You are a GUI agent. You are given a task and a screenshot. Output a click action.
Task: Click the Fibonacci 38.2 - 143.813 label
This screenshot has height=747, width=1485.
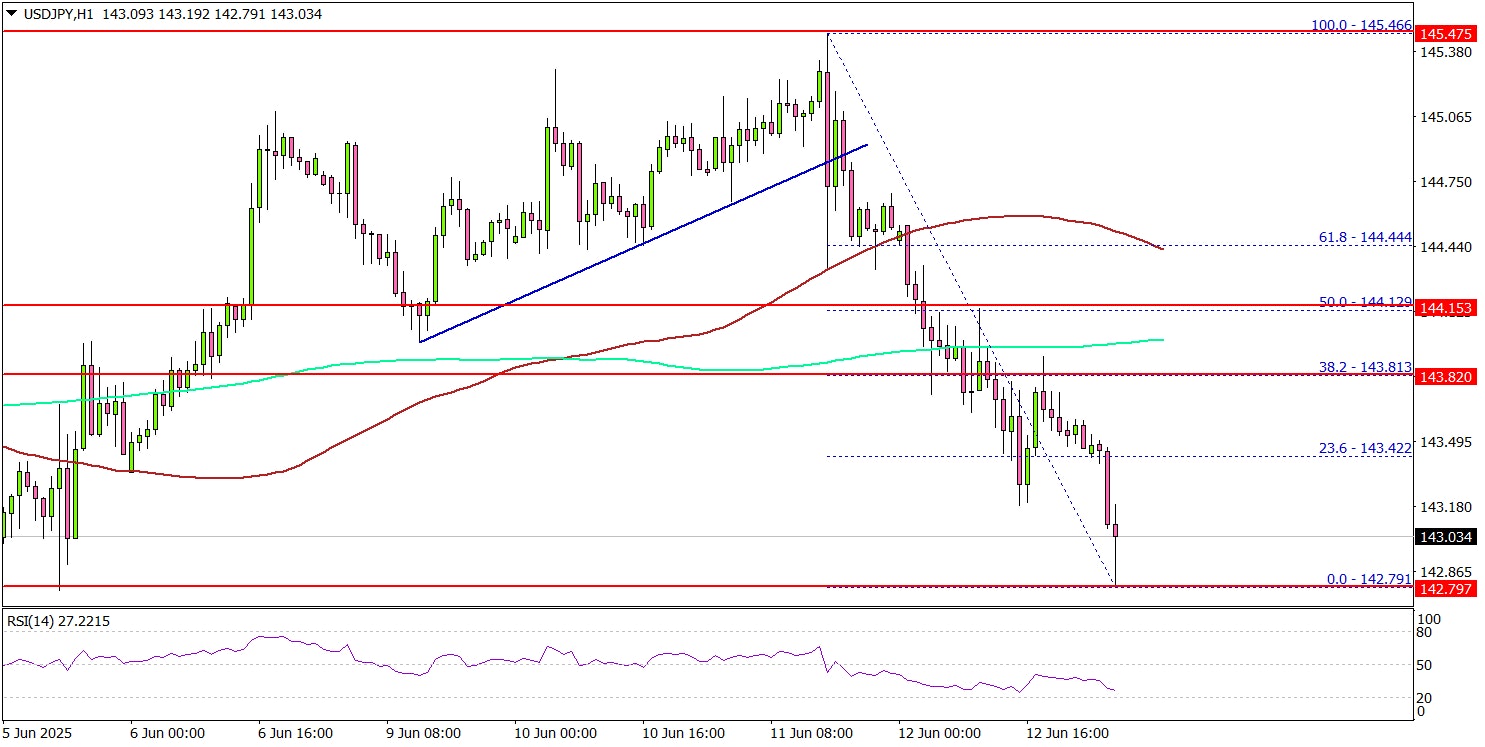(1364, 367)
